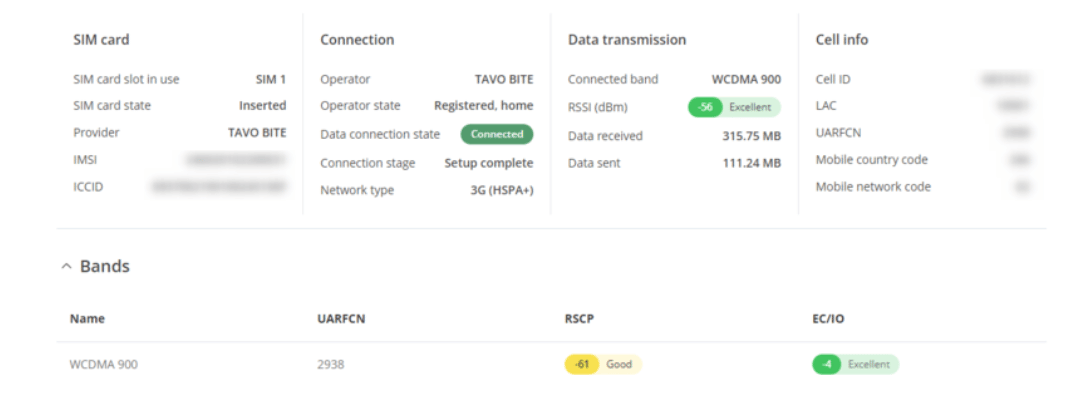Click the RSCP -61 Good badge

[603, 364]
